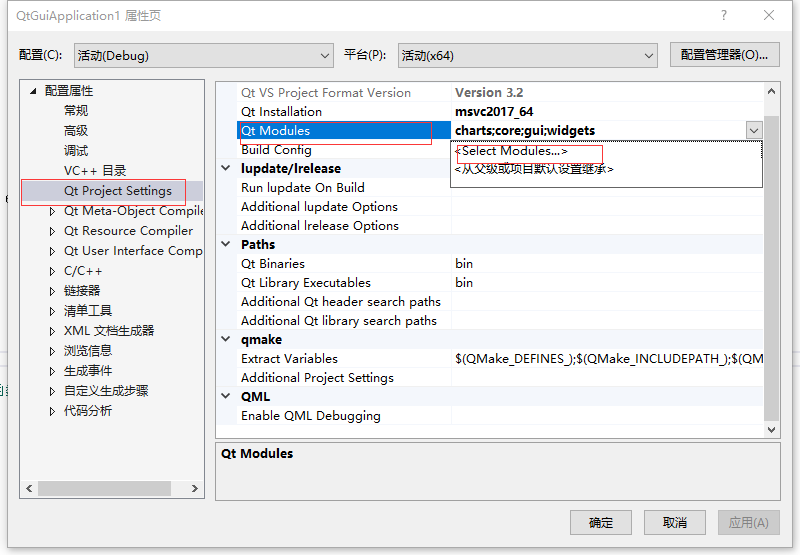This screenshot has width=800, height=555.
Task: Click the 确定 button
Action: [601, 522]
